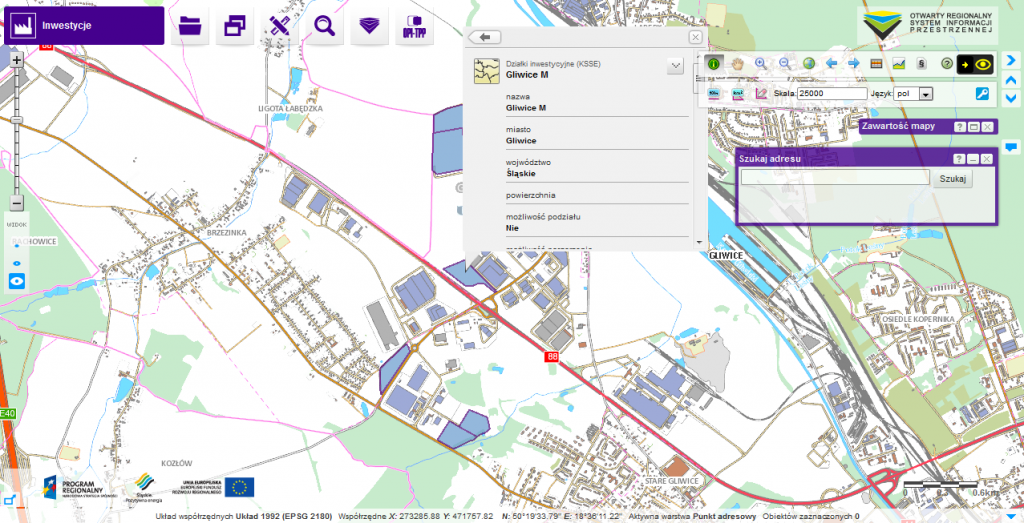Click the paragraph sign legal icon
This screenshot has width=1024, height=523.
coord(921,64)
